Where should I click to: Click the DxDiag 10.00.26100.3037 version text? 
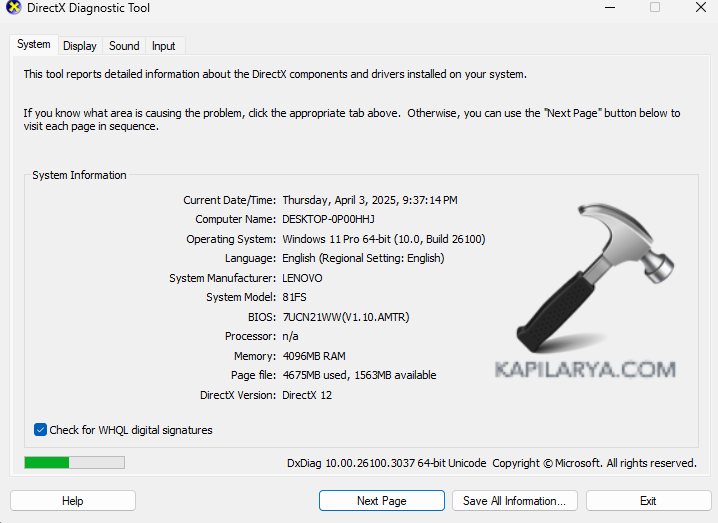pyautogui.click(x=386, y=463)
